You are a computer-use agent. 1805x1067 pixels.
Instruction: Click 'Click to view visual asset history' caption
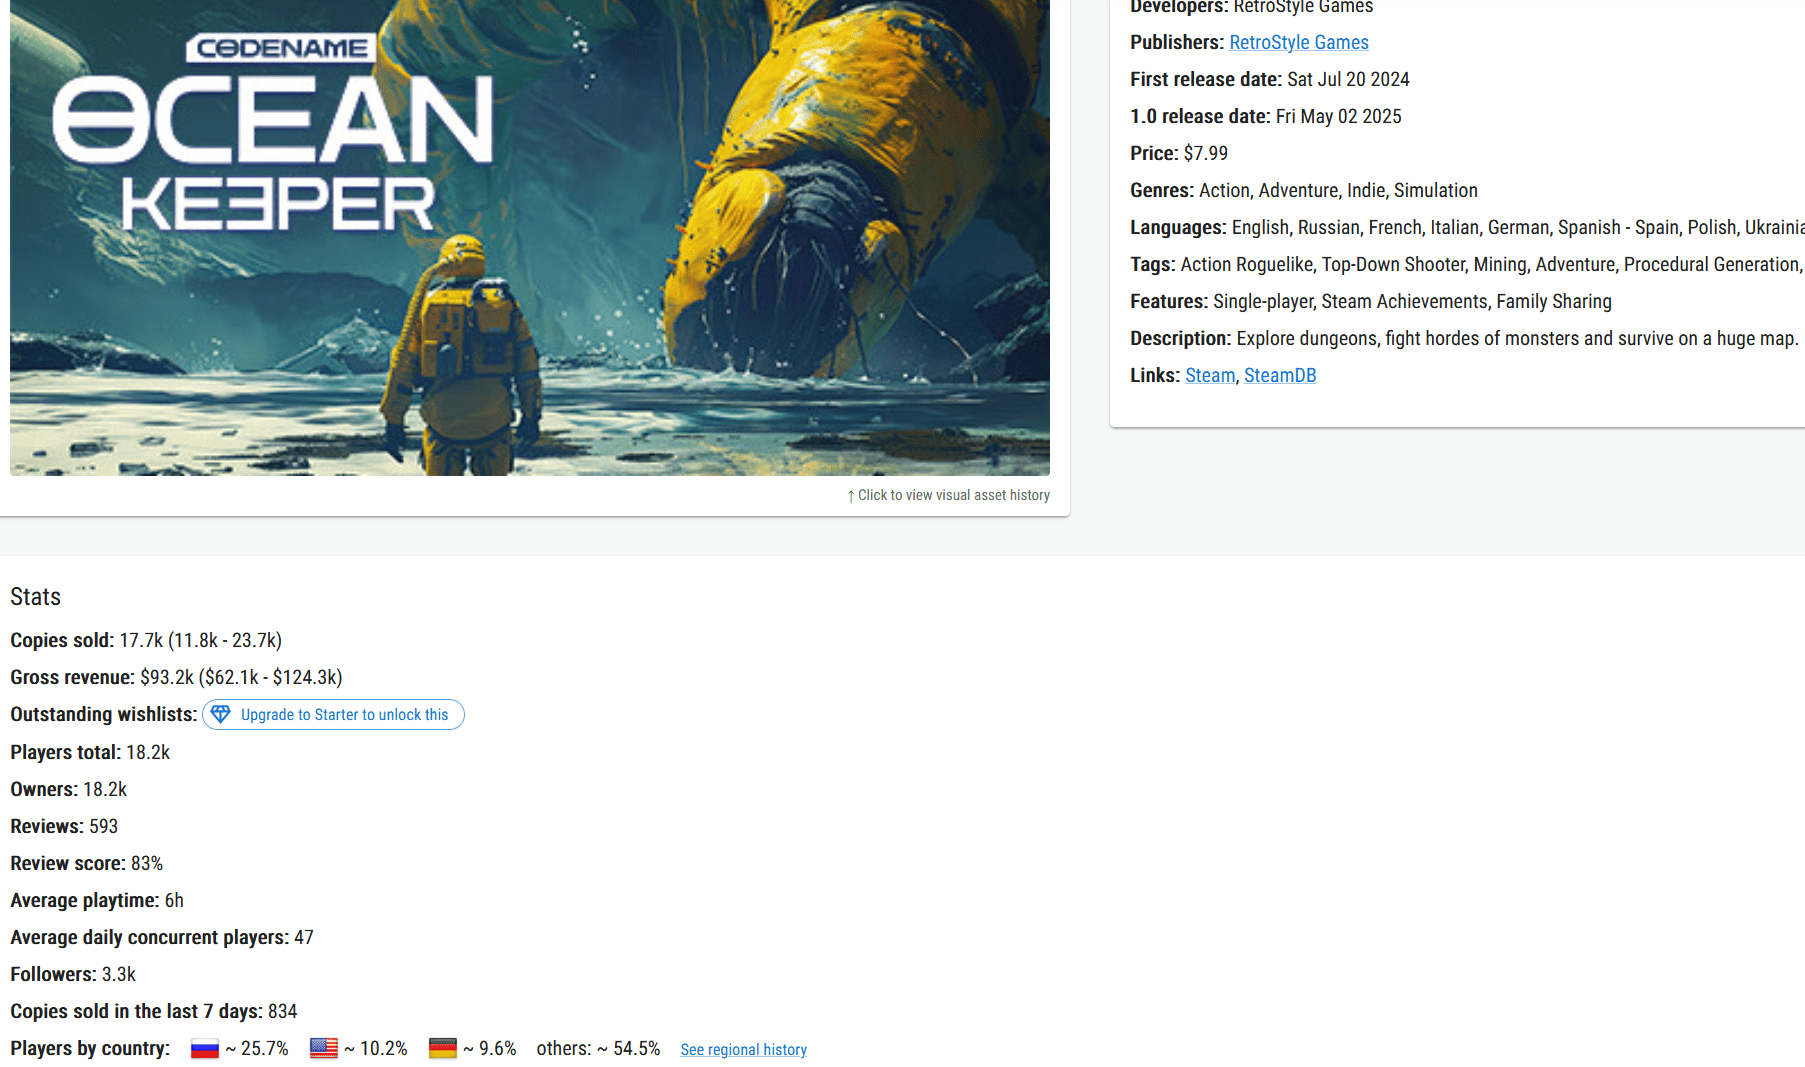click(948, 495)
